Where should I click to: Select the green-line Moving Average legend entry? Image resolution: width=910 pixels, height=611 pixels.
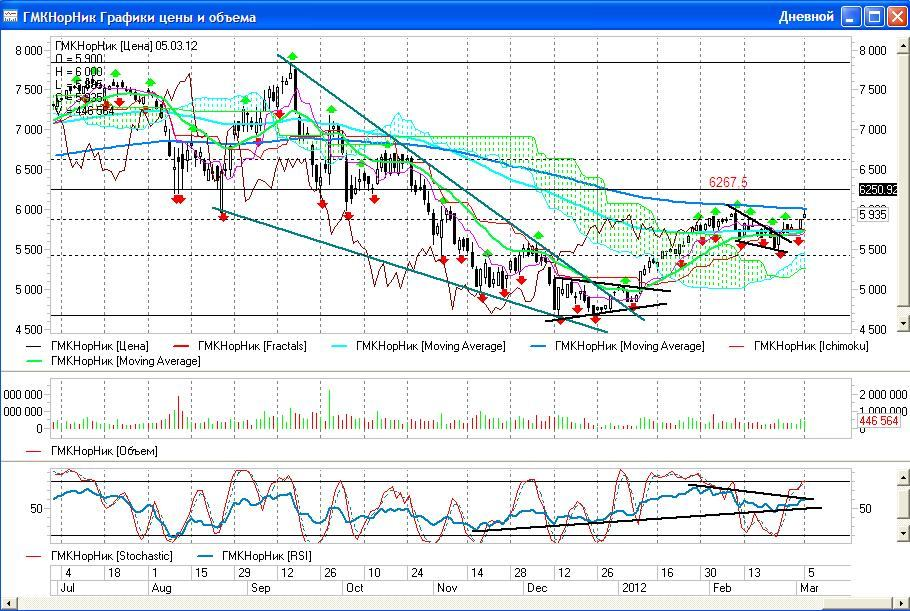coord(113,361)
